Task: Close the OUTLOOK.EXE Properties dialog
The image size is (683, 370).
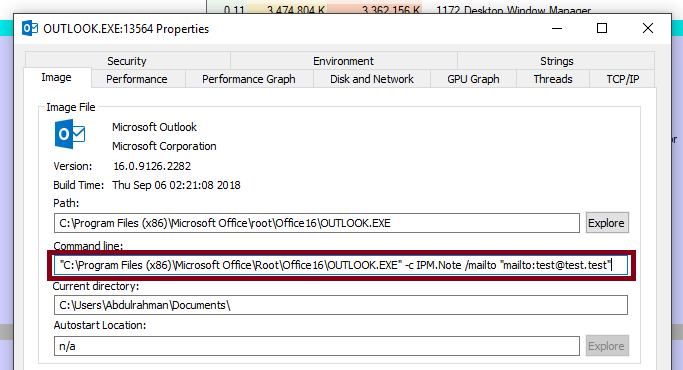Action: click(x=648, y=28)
